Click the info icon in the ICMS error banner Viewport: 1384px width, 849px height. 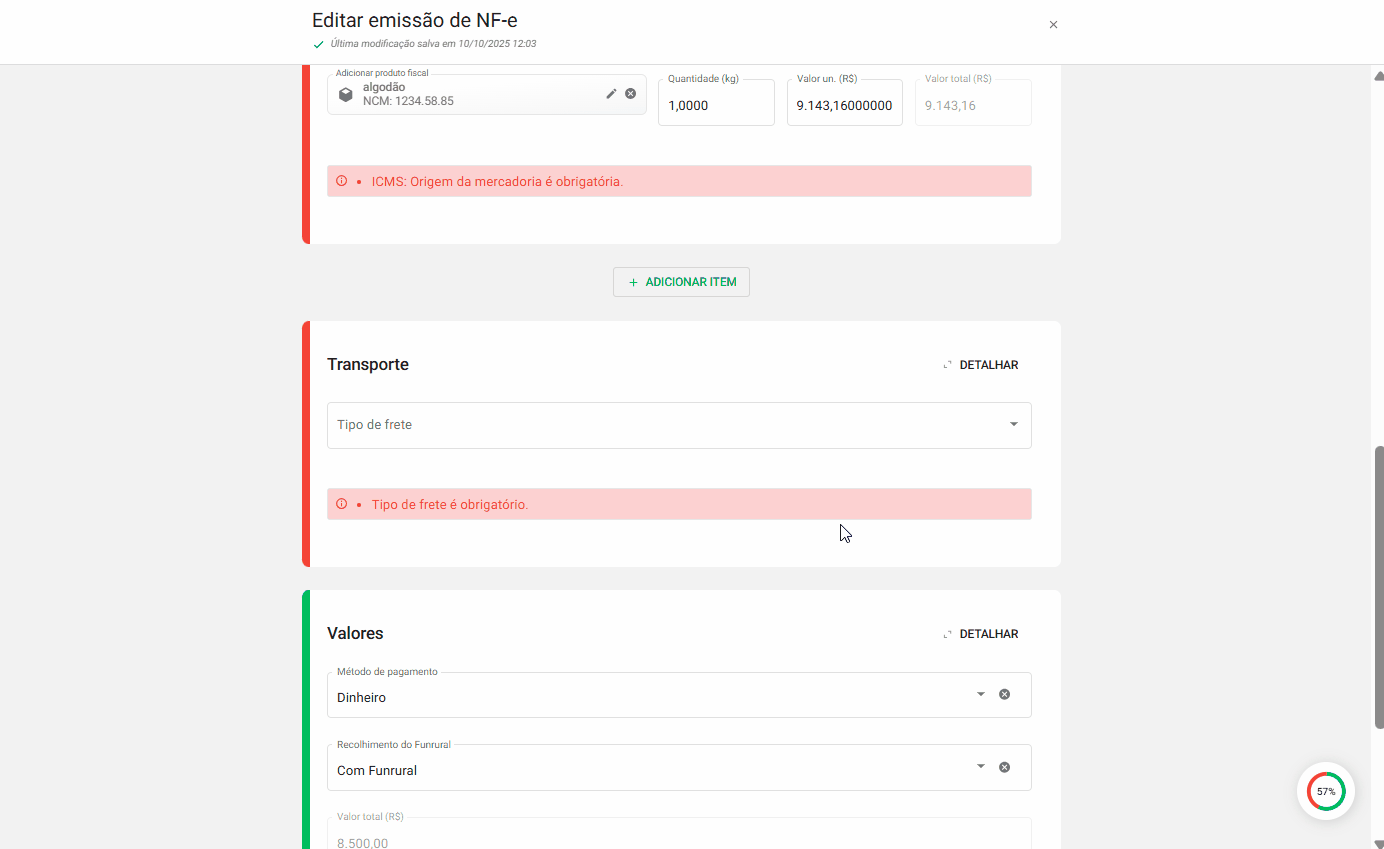coord(344,181)
